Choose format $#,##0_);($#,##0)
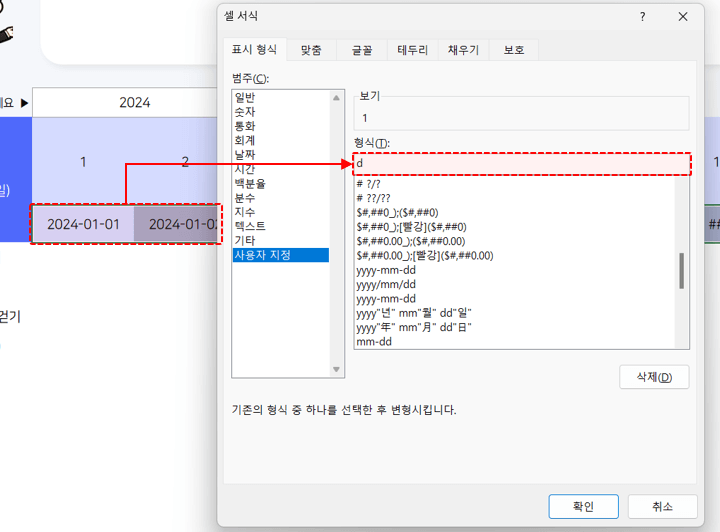This screenshot has height=532, width=720. (x=515, y=212)
